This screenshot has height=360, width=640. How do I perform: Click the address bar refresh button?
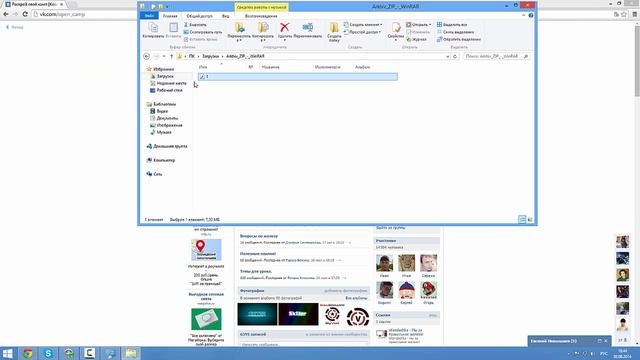[x=455, y=56]
